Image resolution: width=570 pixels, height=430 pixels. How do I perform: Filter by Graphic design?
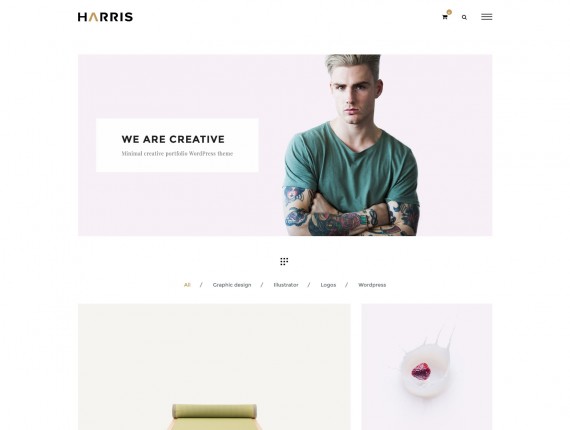232,285
